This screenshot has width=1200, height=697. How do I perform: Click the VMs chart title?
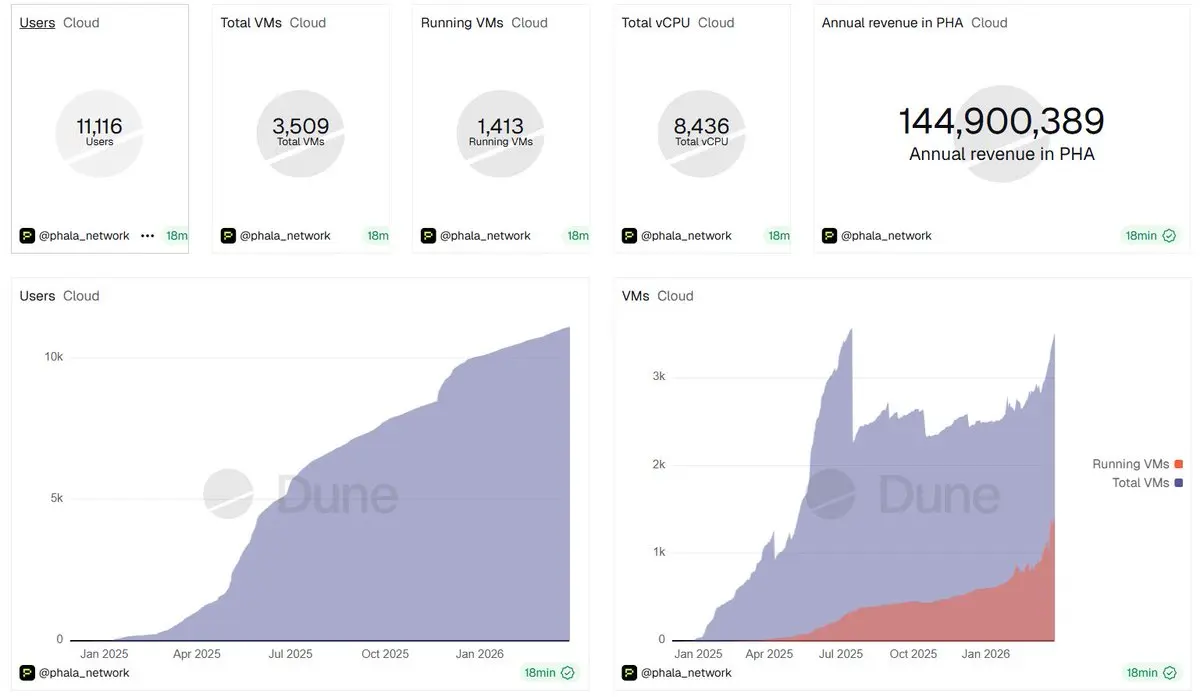click(x=635, y=296)
